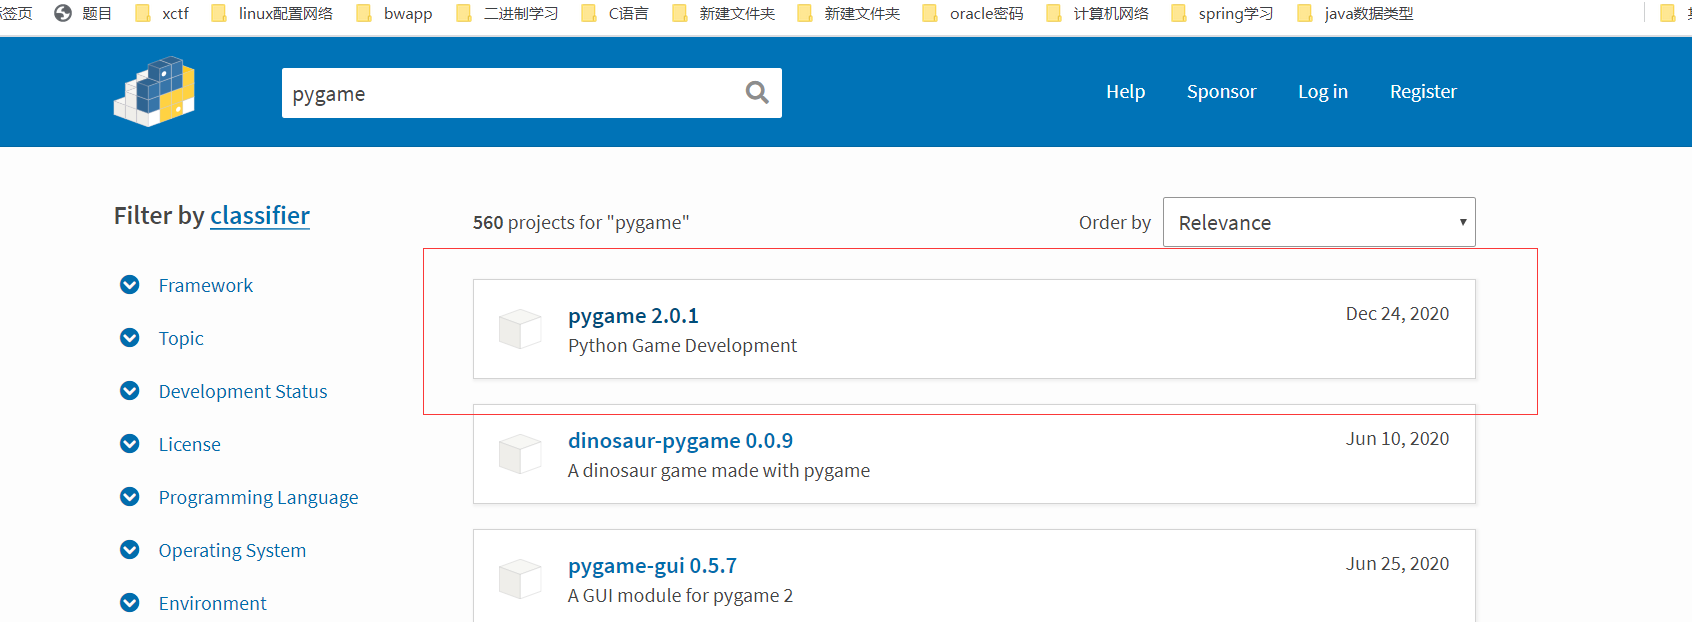Open the 计算机网络 bookmark folder

[x=1097, y=13]
